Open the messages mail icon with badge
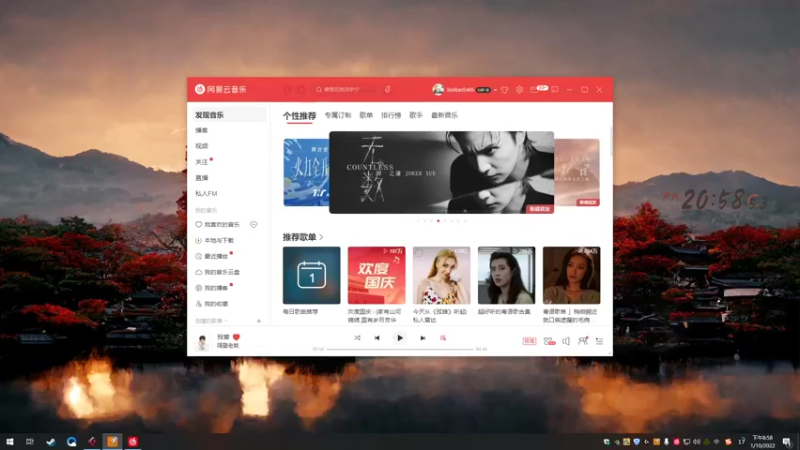Screen dimensions: 800x450 (538, 89)
